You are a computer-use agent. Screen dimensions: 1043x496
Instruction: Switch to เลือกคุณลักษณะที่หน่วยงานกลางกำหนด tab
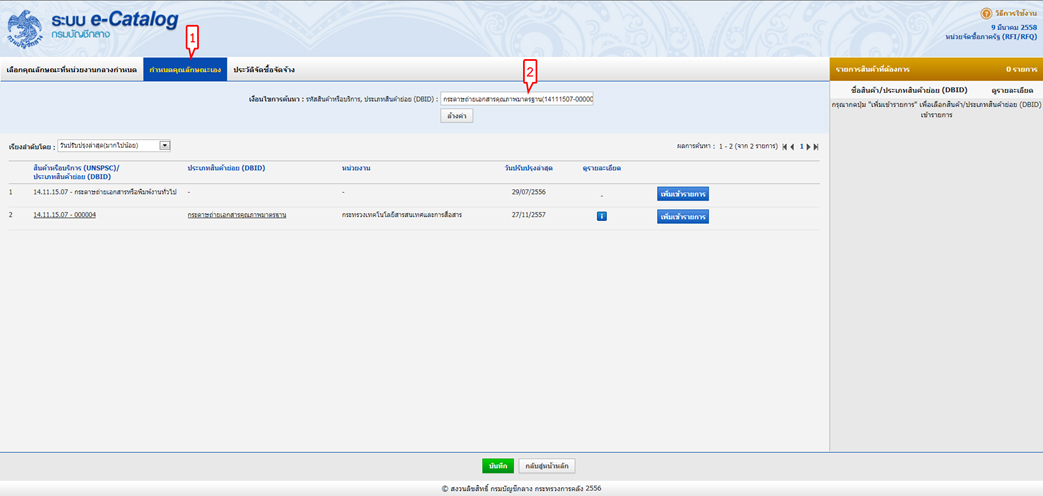(71, 70)
